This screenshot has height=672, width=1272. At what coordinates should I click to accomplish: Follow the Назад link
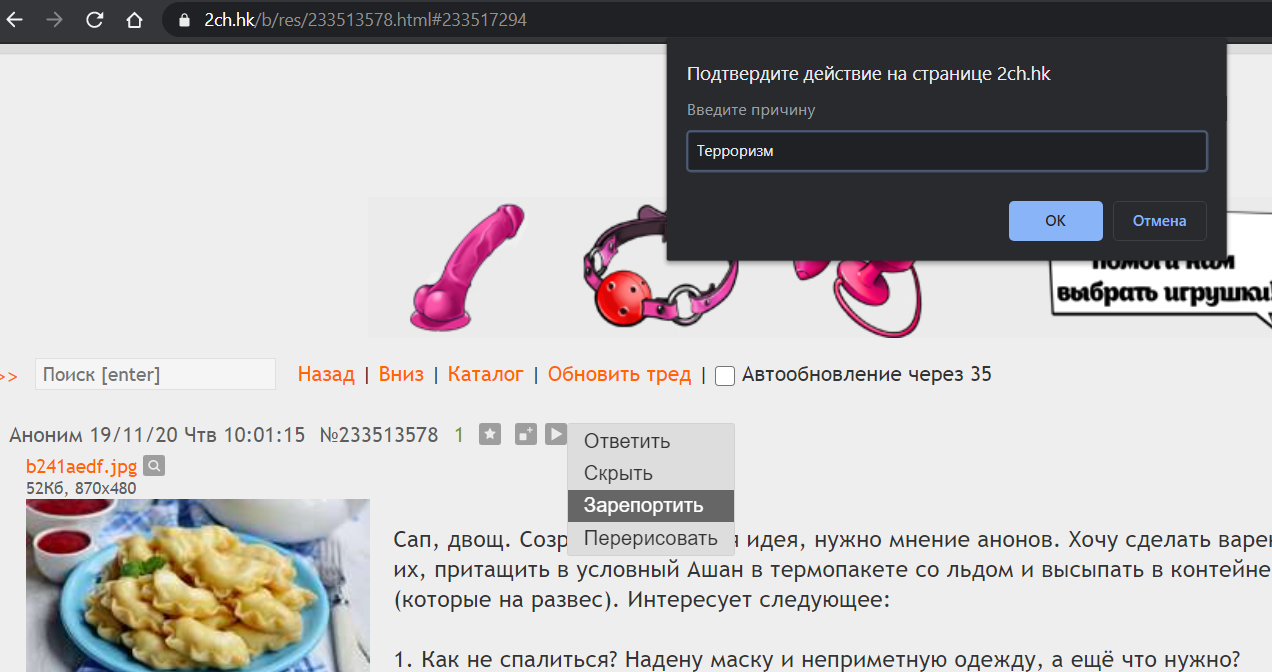pyautogui.click(x=326, y=374)
